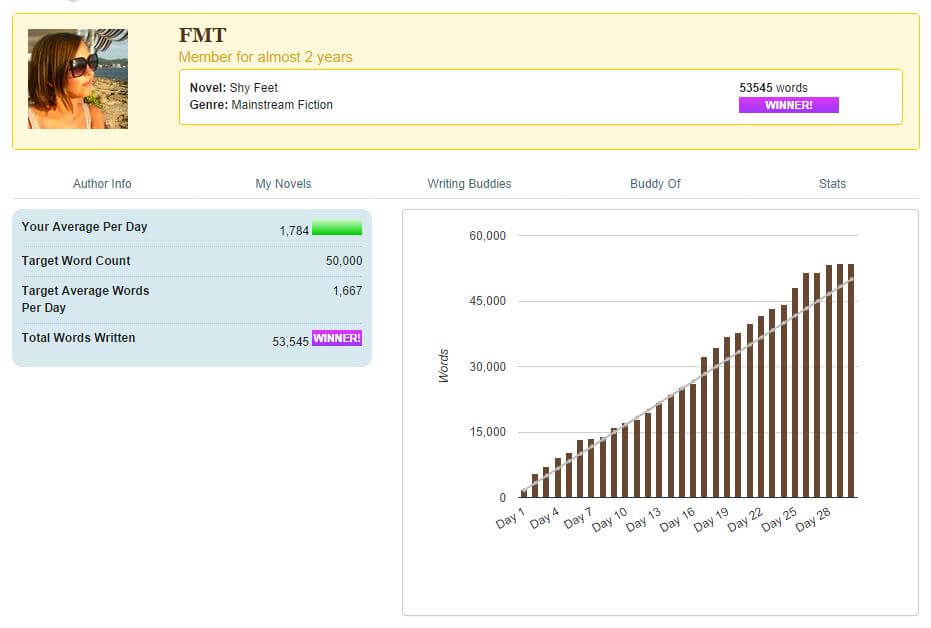Click the profile photo thumbnail
Image resolution: width=931 pixels, height=628 pixels.
tap(78, 79)
